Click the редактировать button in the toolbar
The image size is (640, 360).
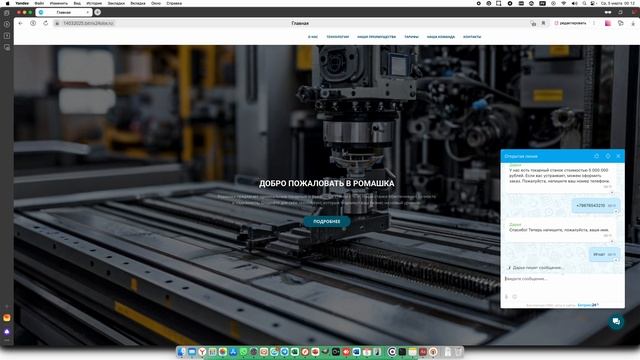[x=570, y=23]
